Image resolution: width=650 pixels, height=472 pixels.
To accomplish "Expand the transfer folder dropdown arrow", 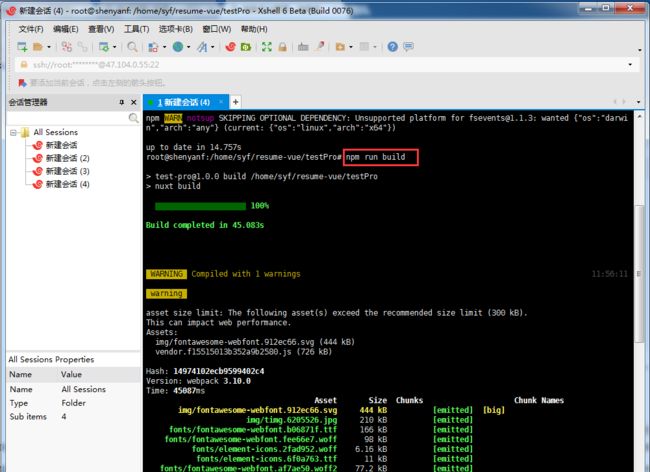I will point(351,47).
